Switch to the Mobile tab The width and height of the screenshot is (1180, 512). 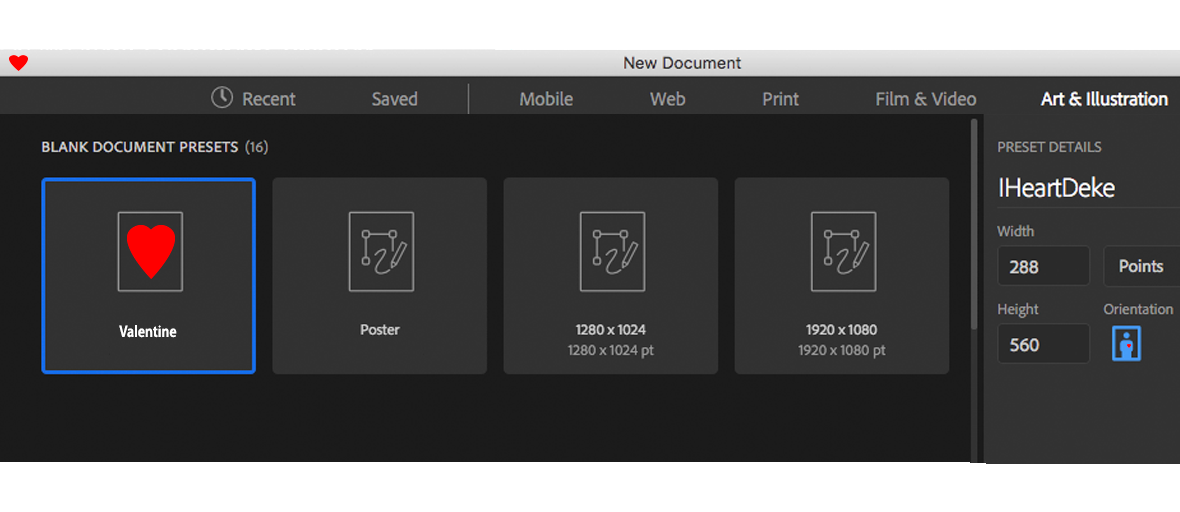(546, 99)
